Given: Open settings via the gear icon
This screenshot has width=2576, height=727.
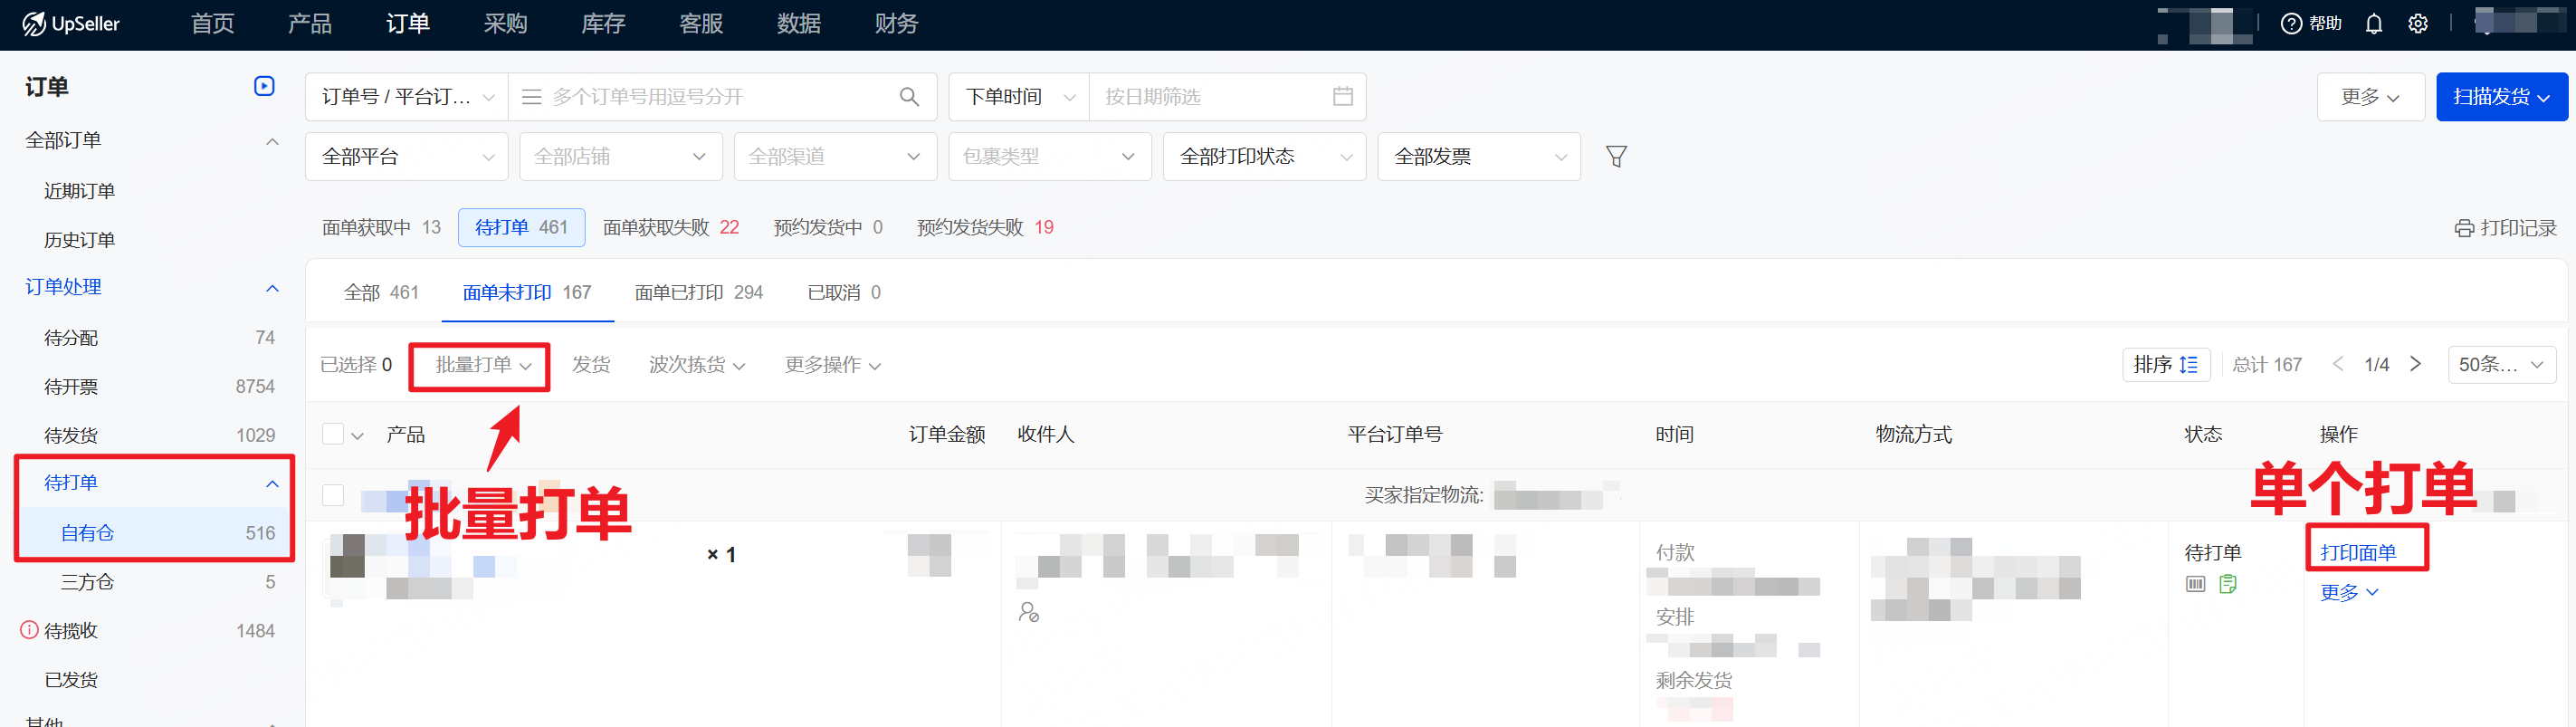Looking at the screenshot, I should [2417, 24].
